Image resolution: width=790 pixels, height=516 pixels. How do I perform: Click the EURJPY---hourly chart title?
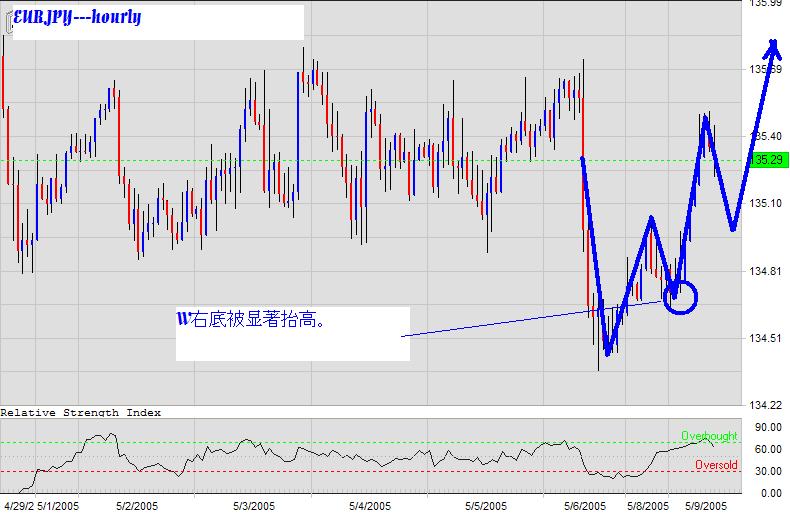(x=77, y=17)
